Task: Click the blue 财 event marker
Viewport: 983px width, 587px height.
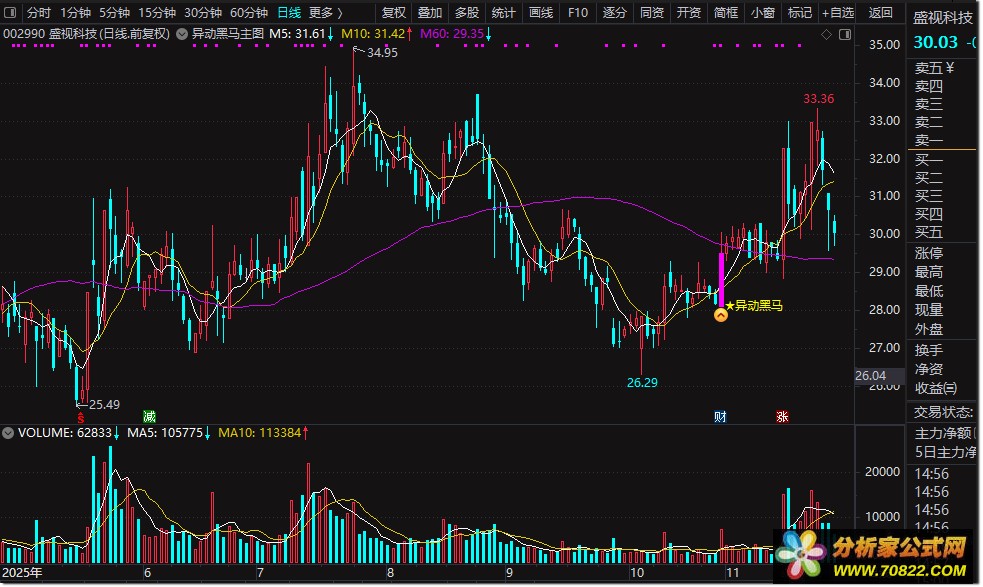Action: [720, 416]
